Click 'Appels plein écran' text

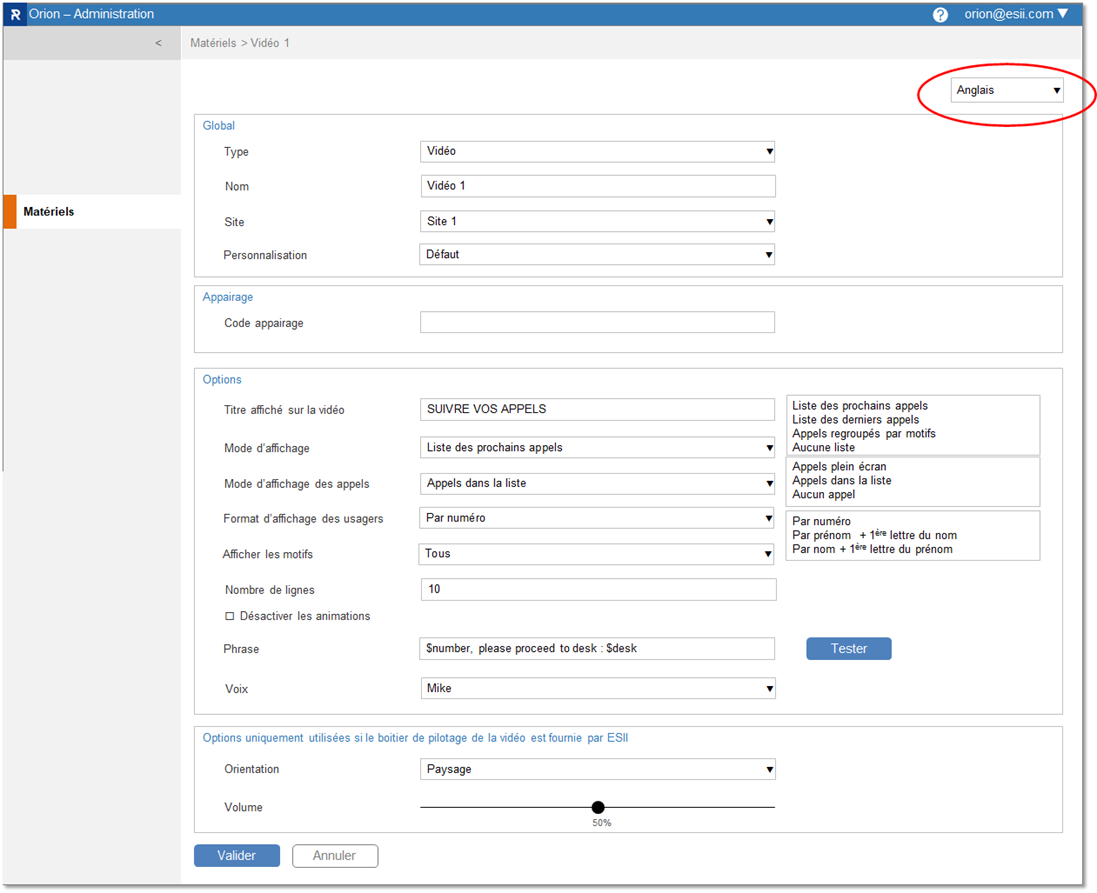(839, 467)
